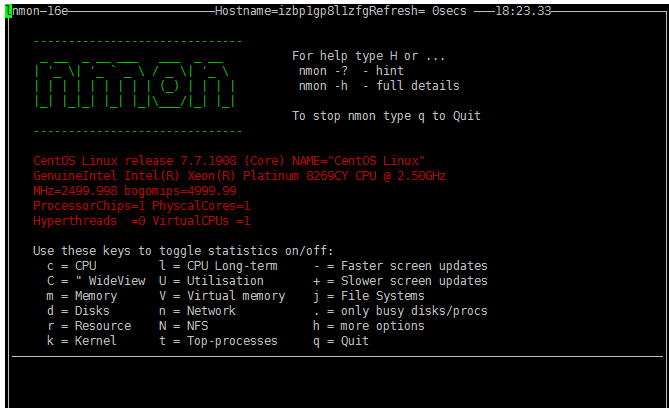The height and width of the screenshot is (408, 669).
Task: Click the 'Refresh= 0secs' header value
Action: pyautogui.click(x=418, y=11)
